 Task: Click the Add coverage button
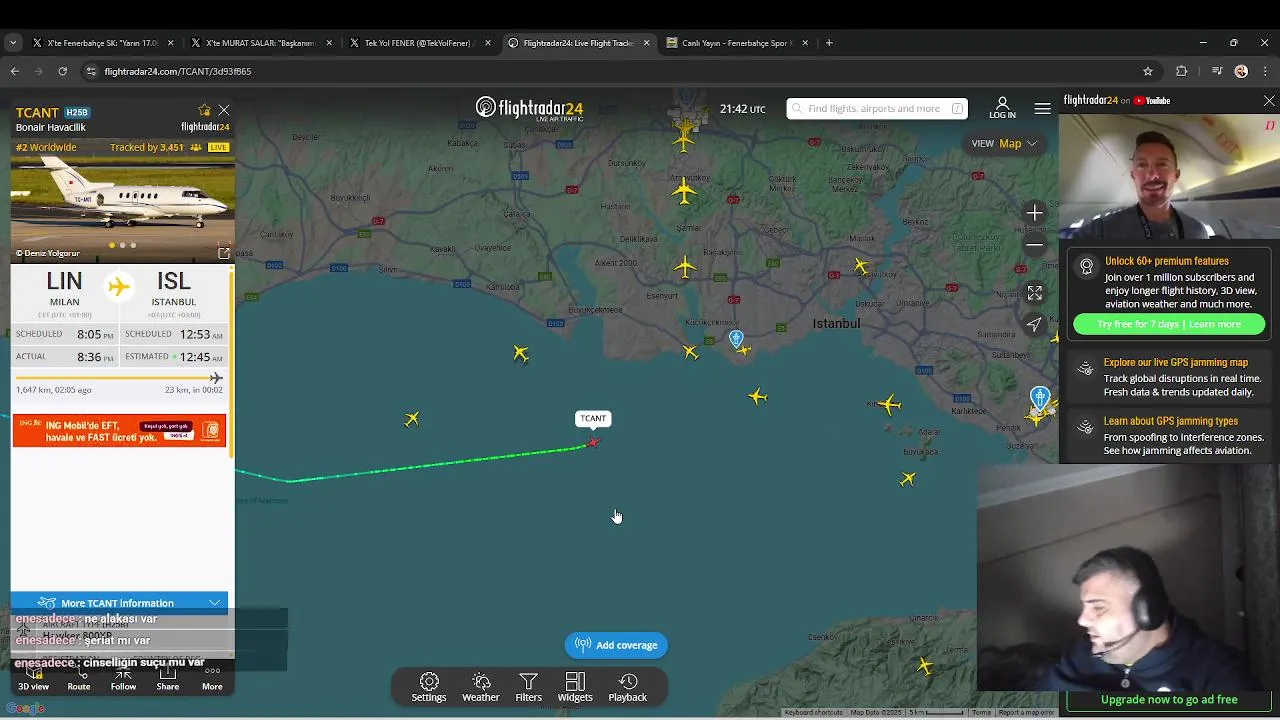616,645
